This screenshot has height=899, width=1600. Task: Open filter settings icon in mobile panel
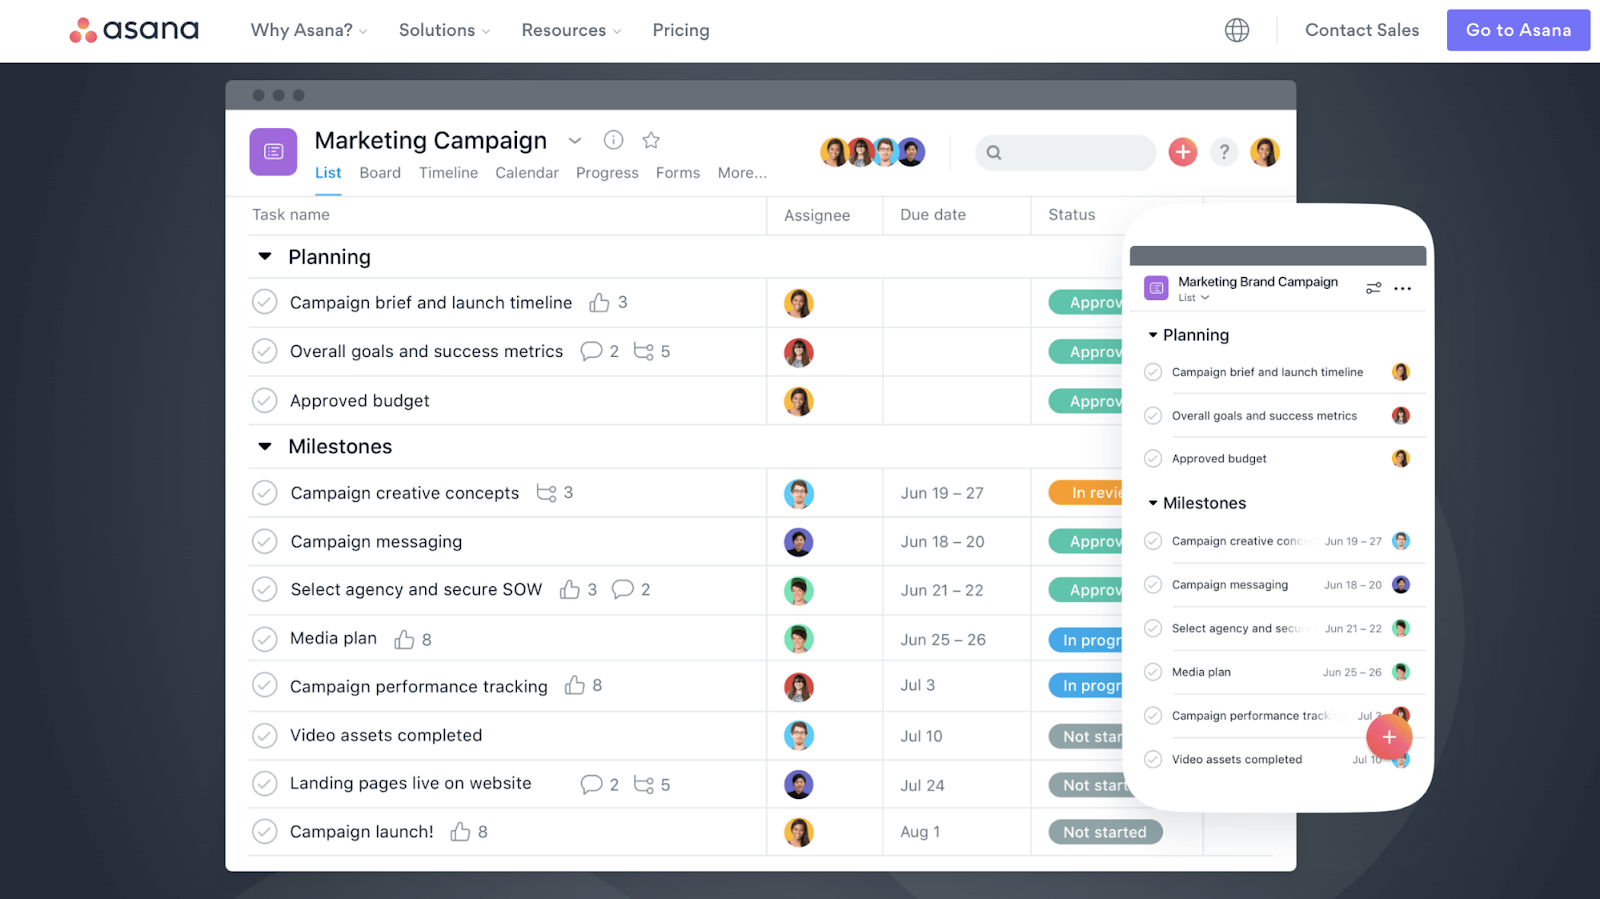pos(1374,288)
